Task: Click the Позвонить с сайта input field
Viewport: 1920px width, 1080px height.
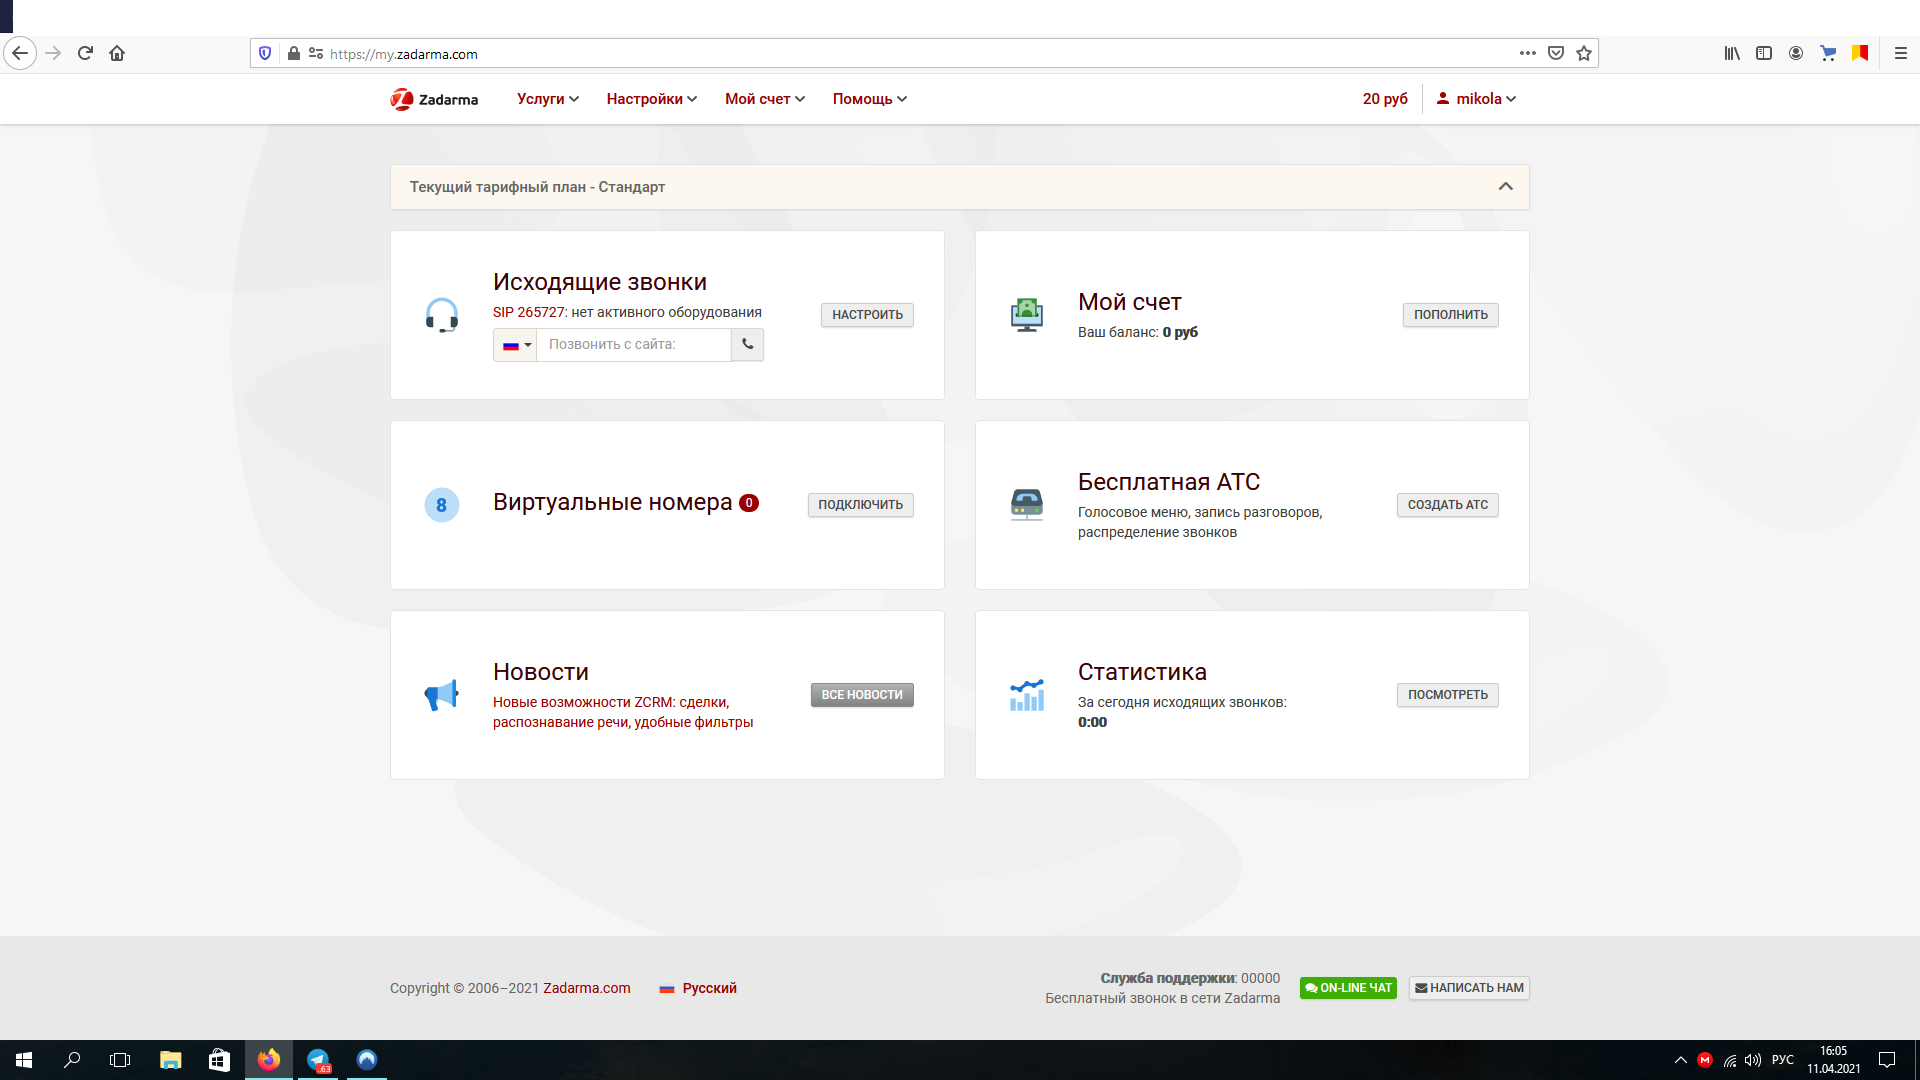Action: tap(633, 345)
